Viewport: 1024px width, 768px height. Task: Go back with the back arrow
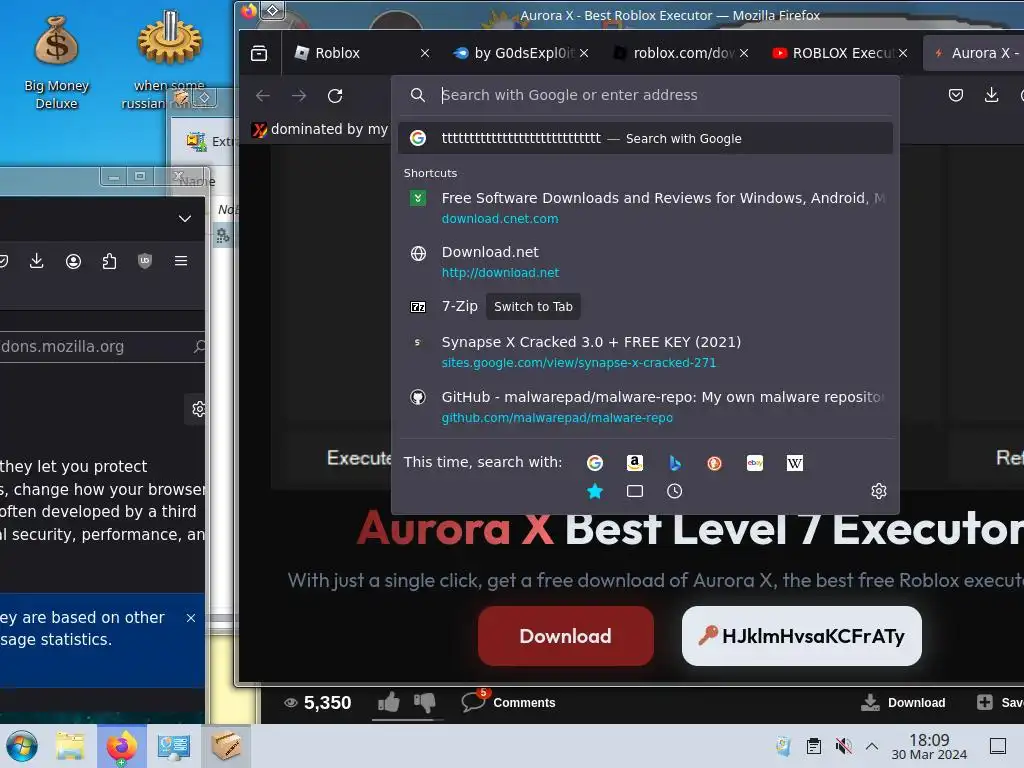coord(263,96)
